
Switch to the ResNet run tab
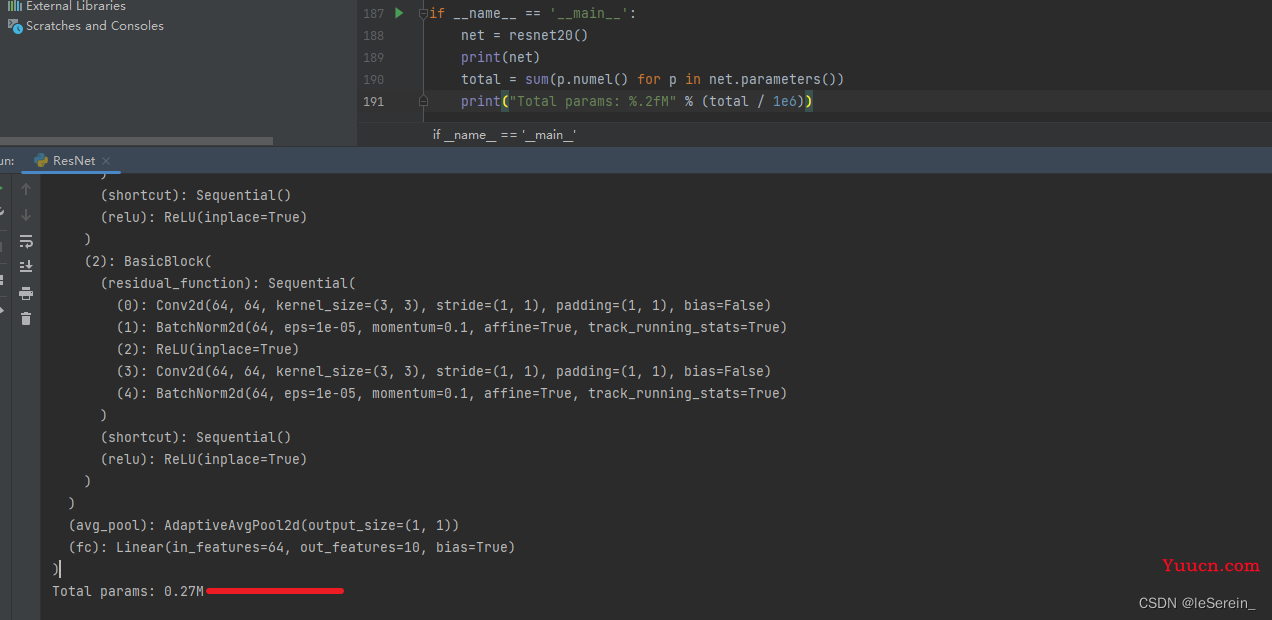73,160
